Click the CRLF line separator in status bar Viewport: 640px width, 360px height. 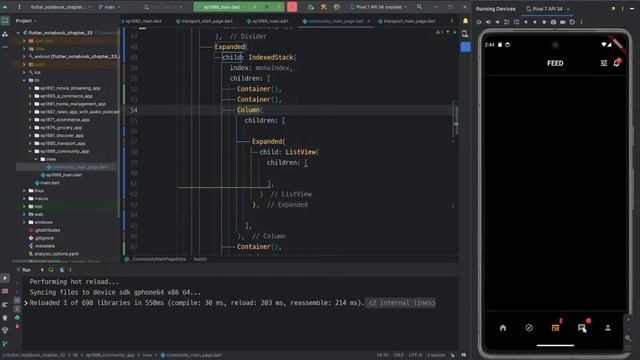pos(398,355)
